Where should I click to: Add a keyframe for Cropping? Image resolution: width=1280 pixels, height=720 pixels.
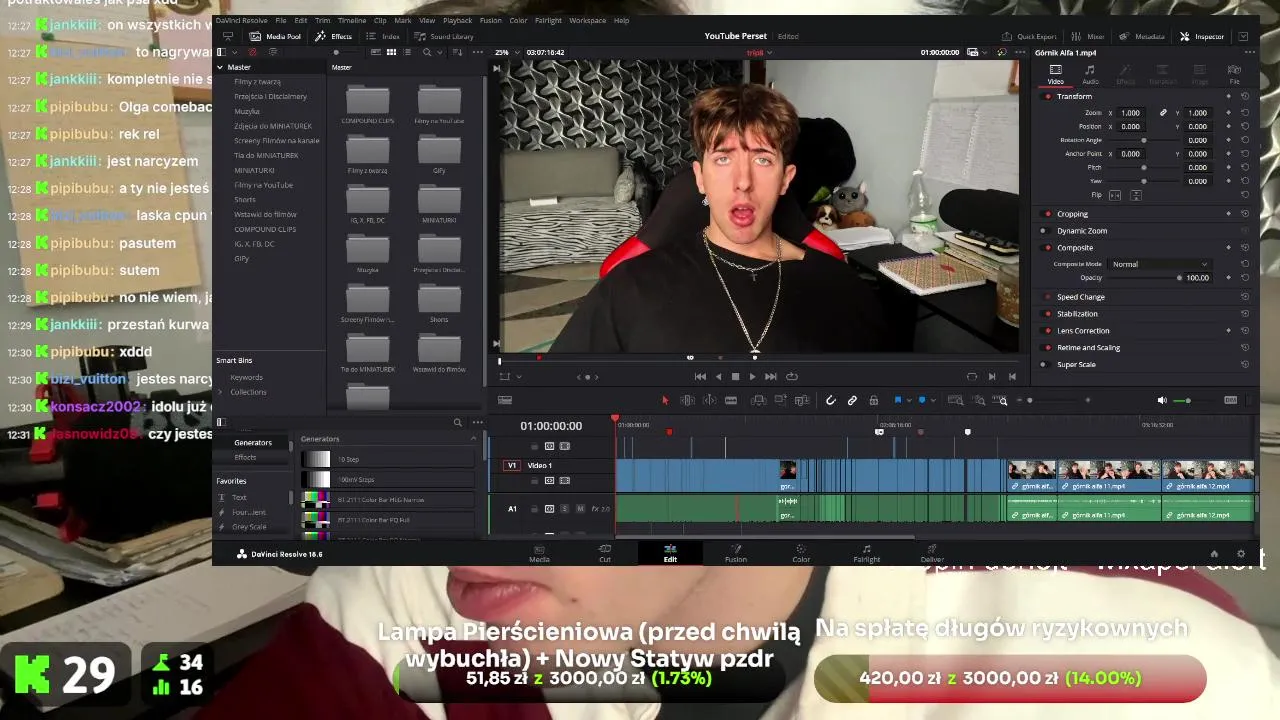(x=1228, y=213)
